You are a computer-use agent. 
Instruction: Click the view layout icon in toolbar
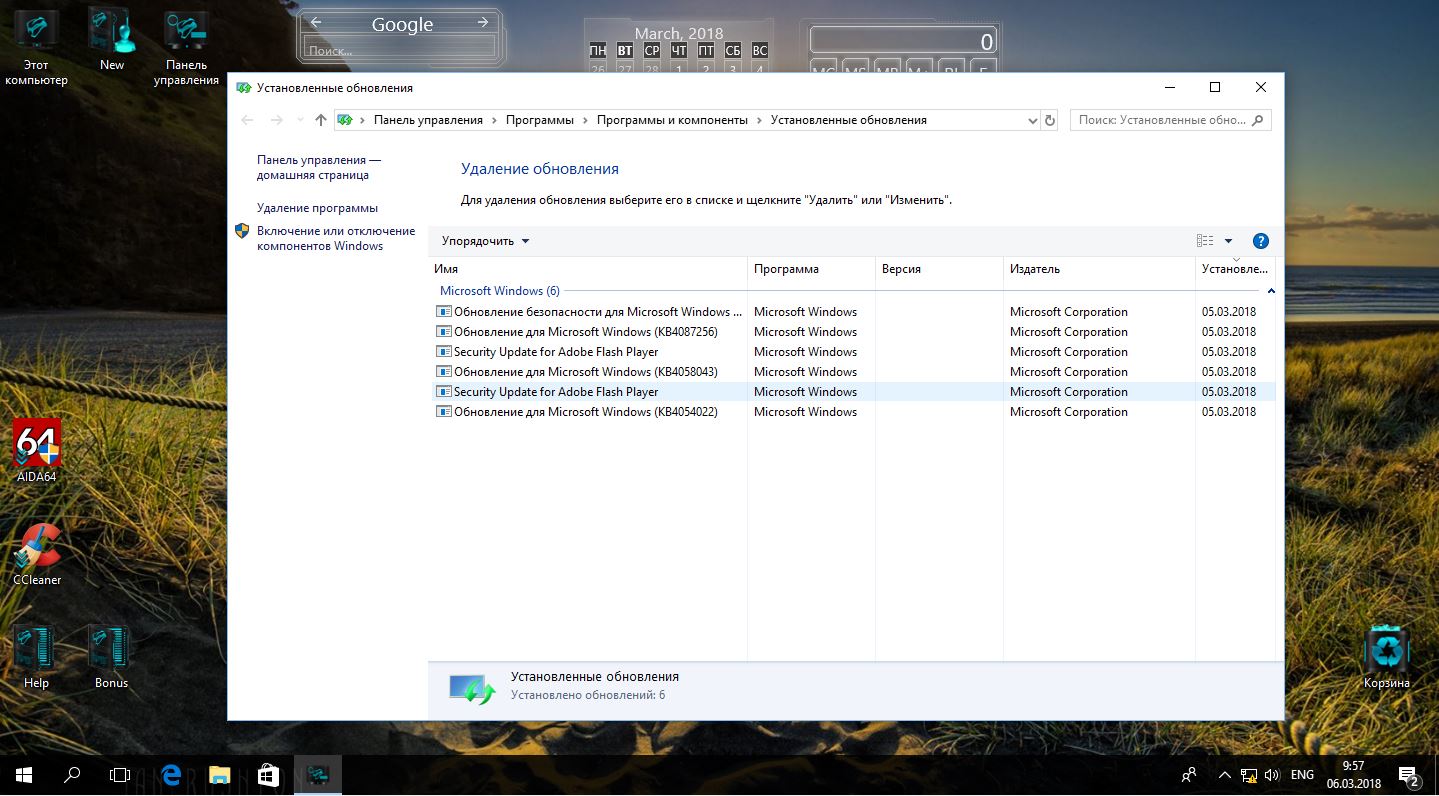coord(1204,241)
